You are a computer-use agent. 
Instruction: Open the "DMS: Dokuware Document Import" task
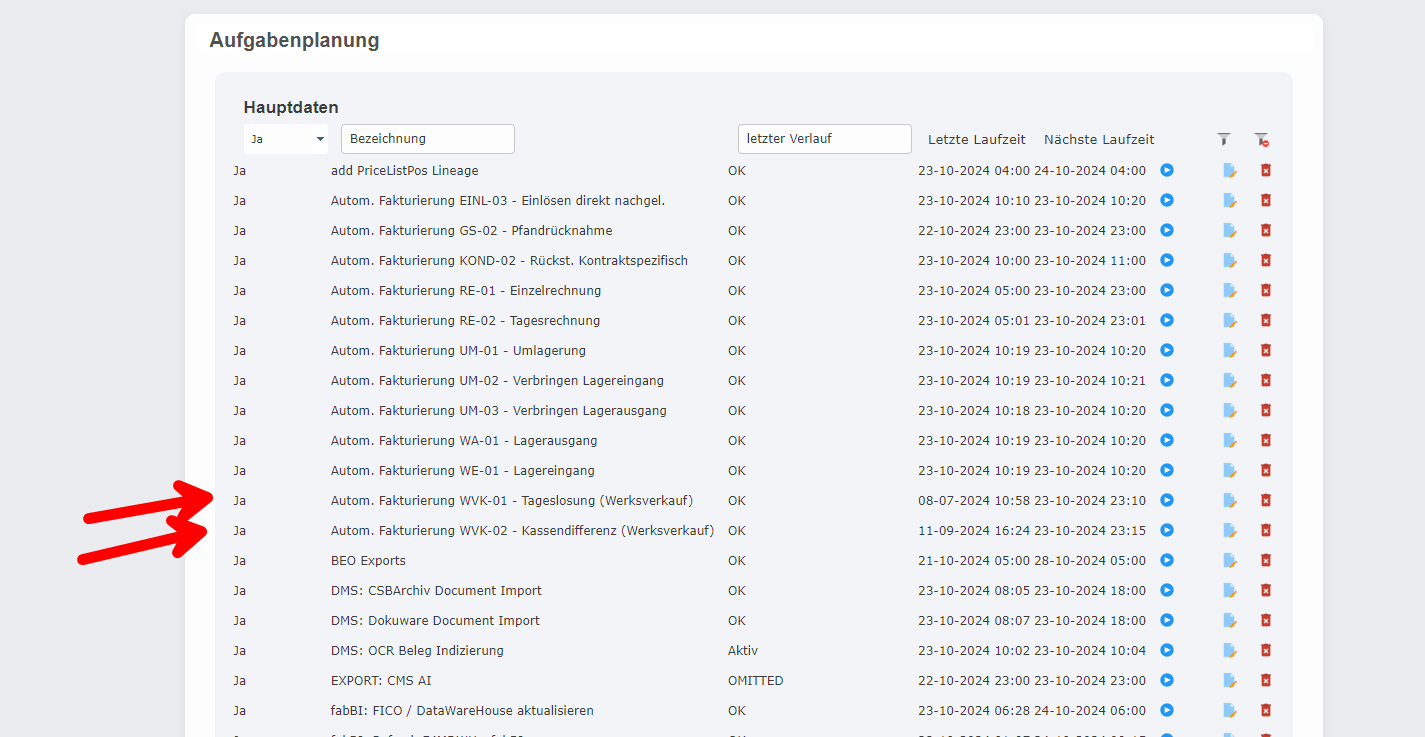pyautogui.click(x=434, y=620)
